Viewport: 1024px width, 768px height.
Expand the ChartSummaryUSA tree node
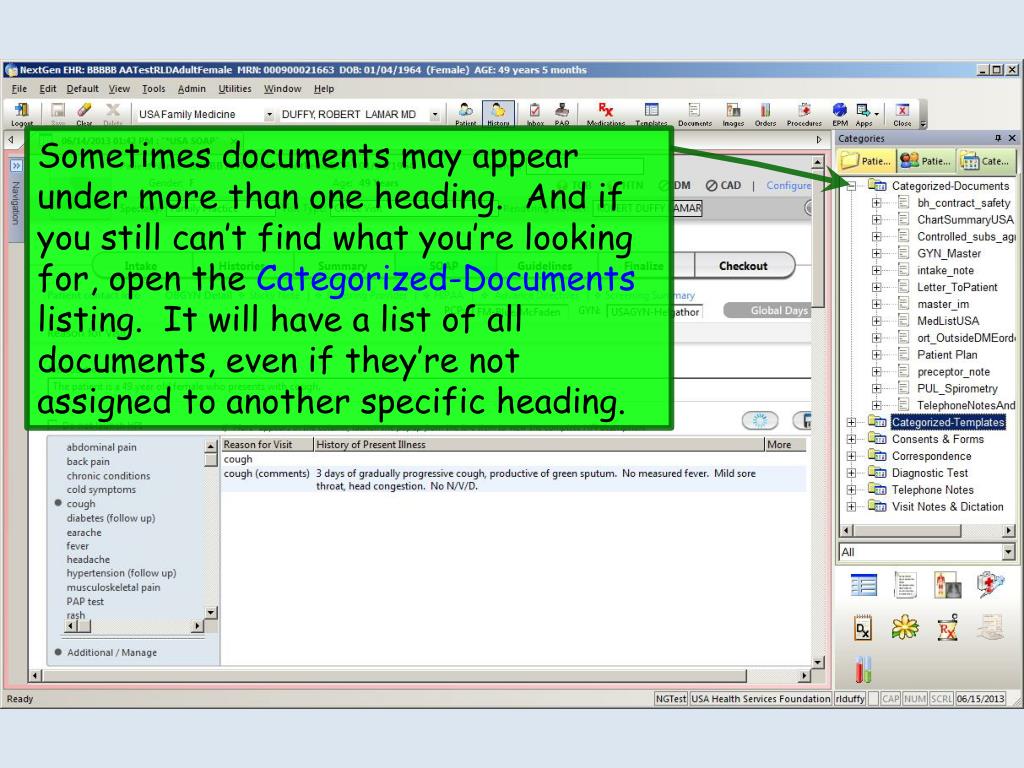point(876,219)
